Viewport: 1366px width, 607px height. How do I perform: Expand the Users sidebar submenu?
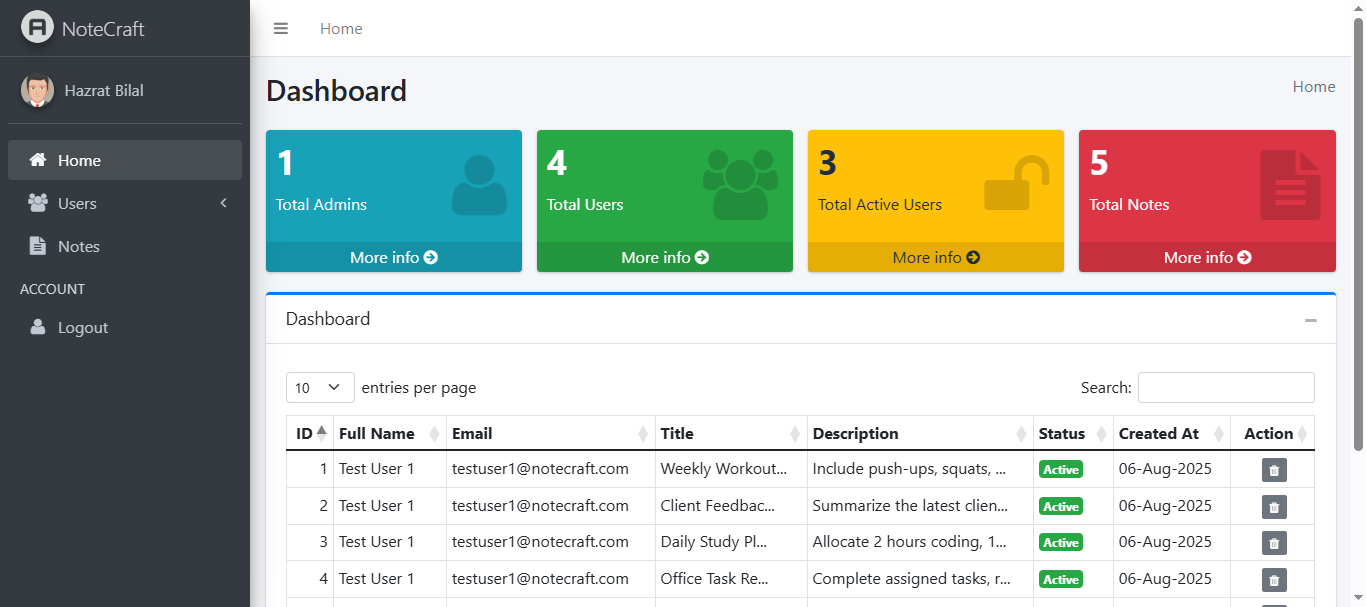[x=125, y=203]
